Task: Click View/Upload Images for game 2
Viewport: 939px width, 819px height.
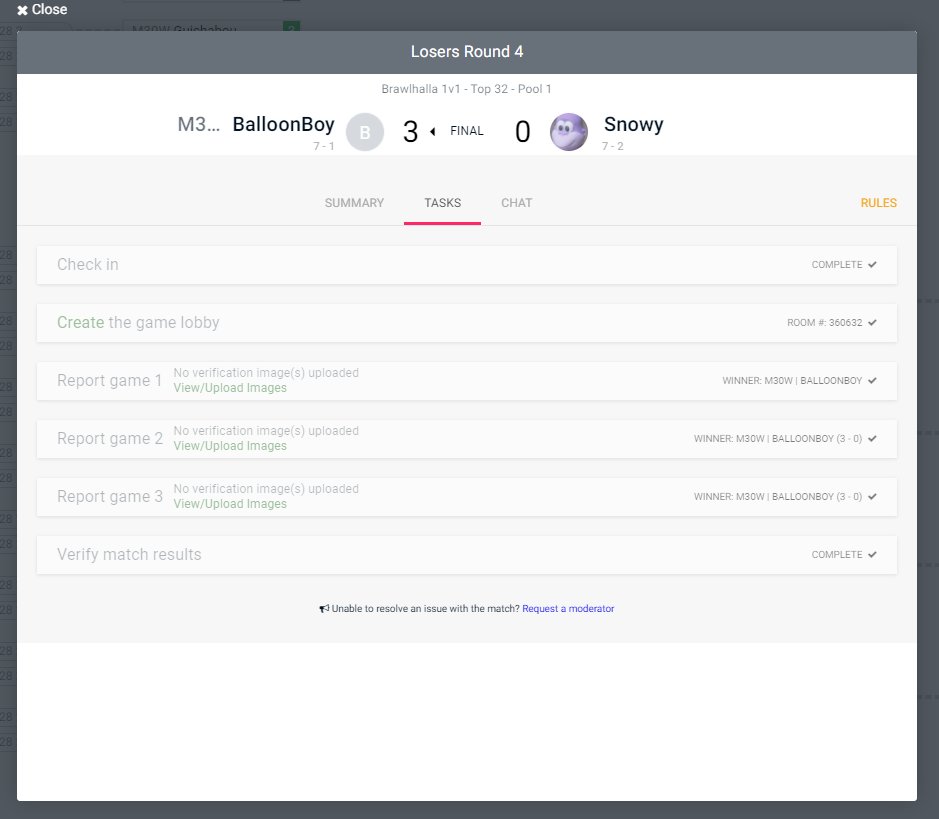Action: pyautogui.click(x=230, y=446)
